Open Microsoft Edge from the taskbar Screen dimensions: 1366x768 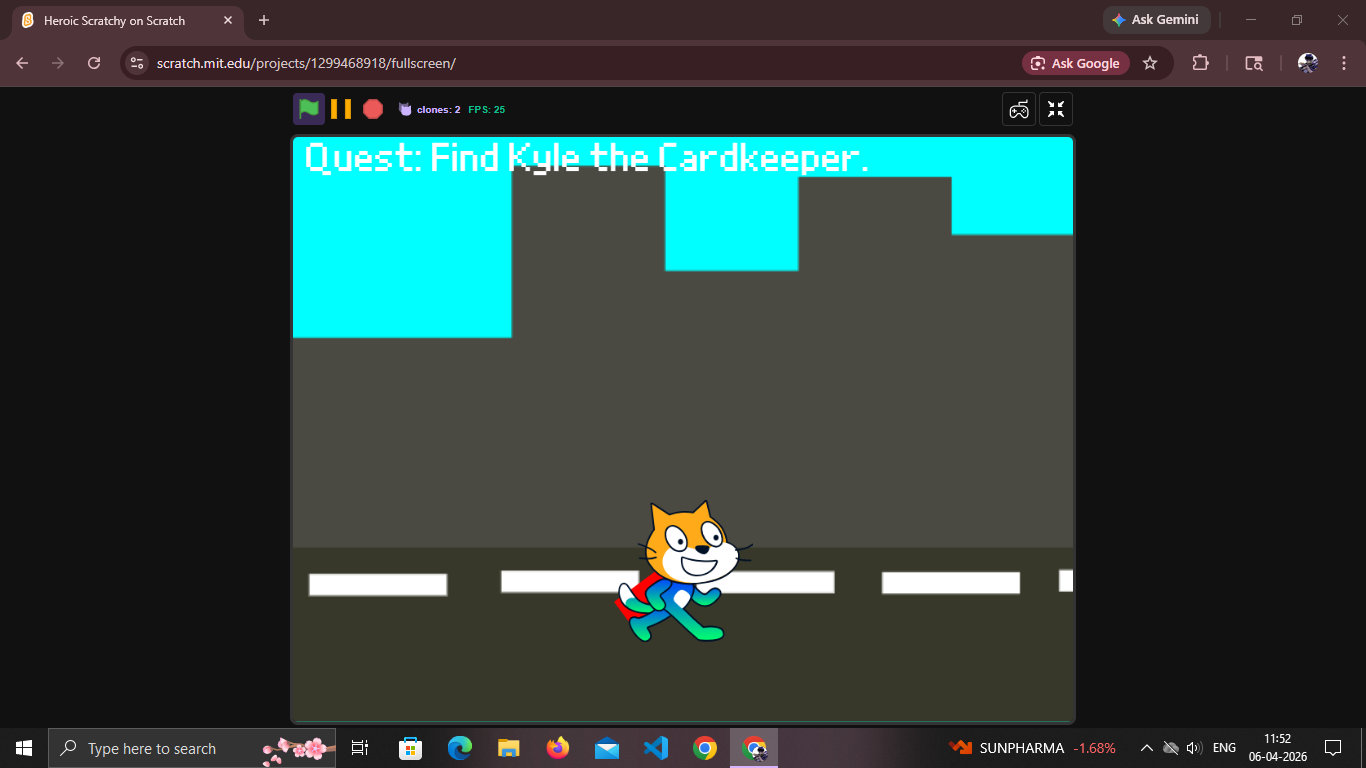pyautogui.click(x=460, y=748)
